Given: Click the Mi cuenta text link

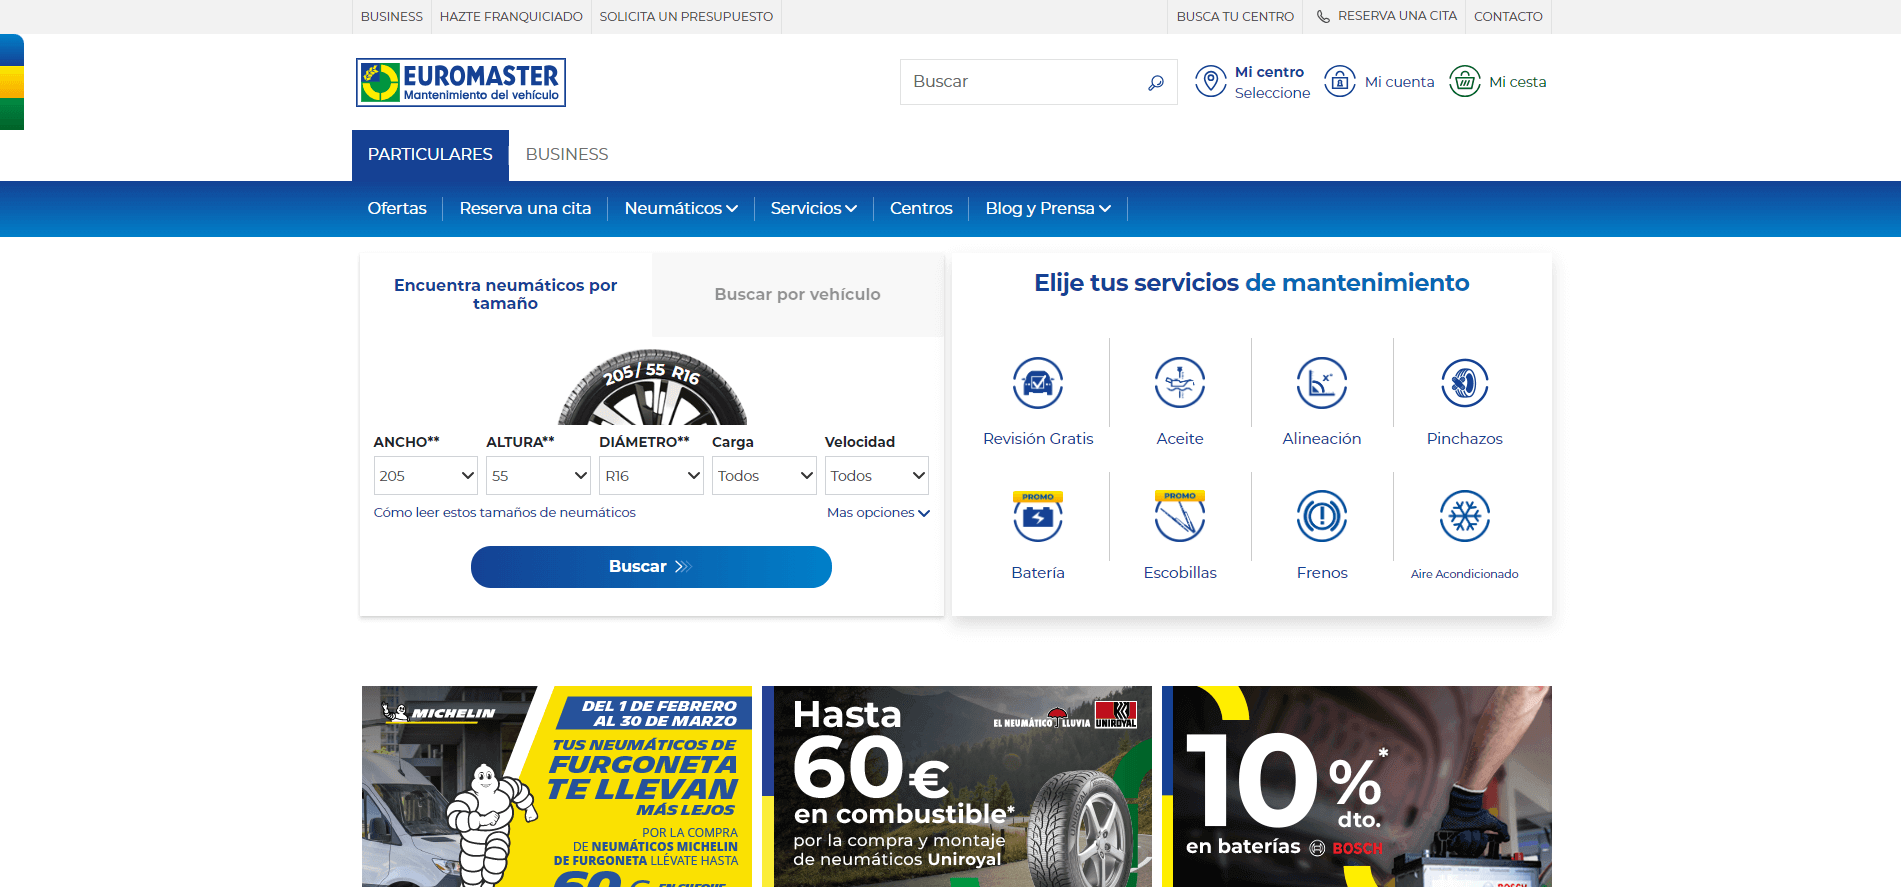Looking at the screenshot, I should (x=1399, y=82).
